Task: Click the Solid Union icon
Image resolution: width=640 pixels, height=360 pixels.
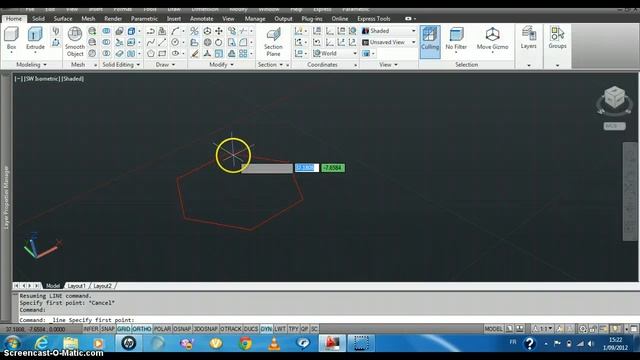Action: [106, 31]
